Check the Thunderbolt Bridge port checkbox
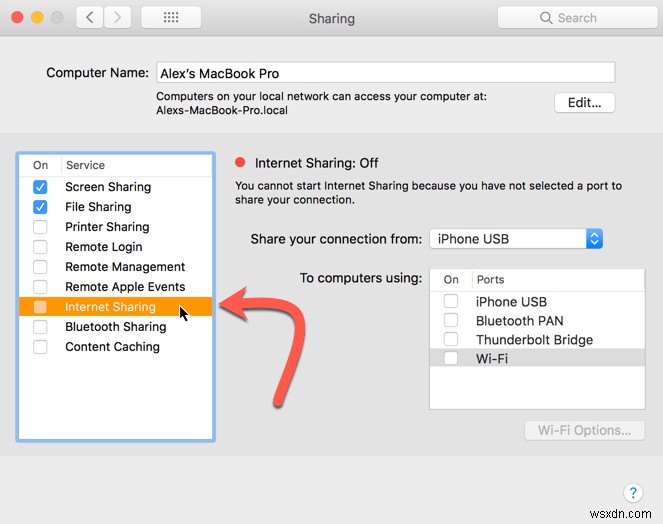This screenshot has height=524, width=663. (x=451, y=339)
